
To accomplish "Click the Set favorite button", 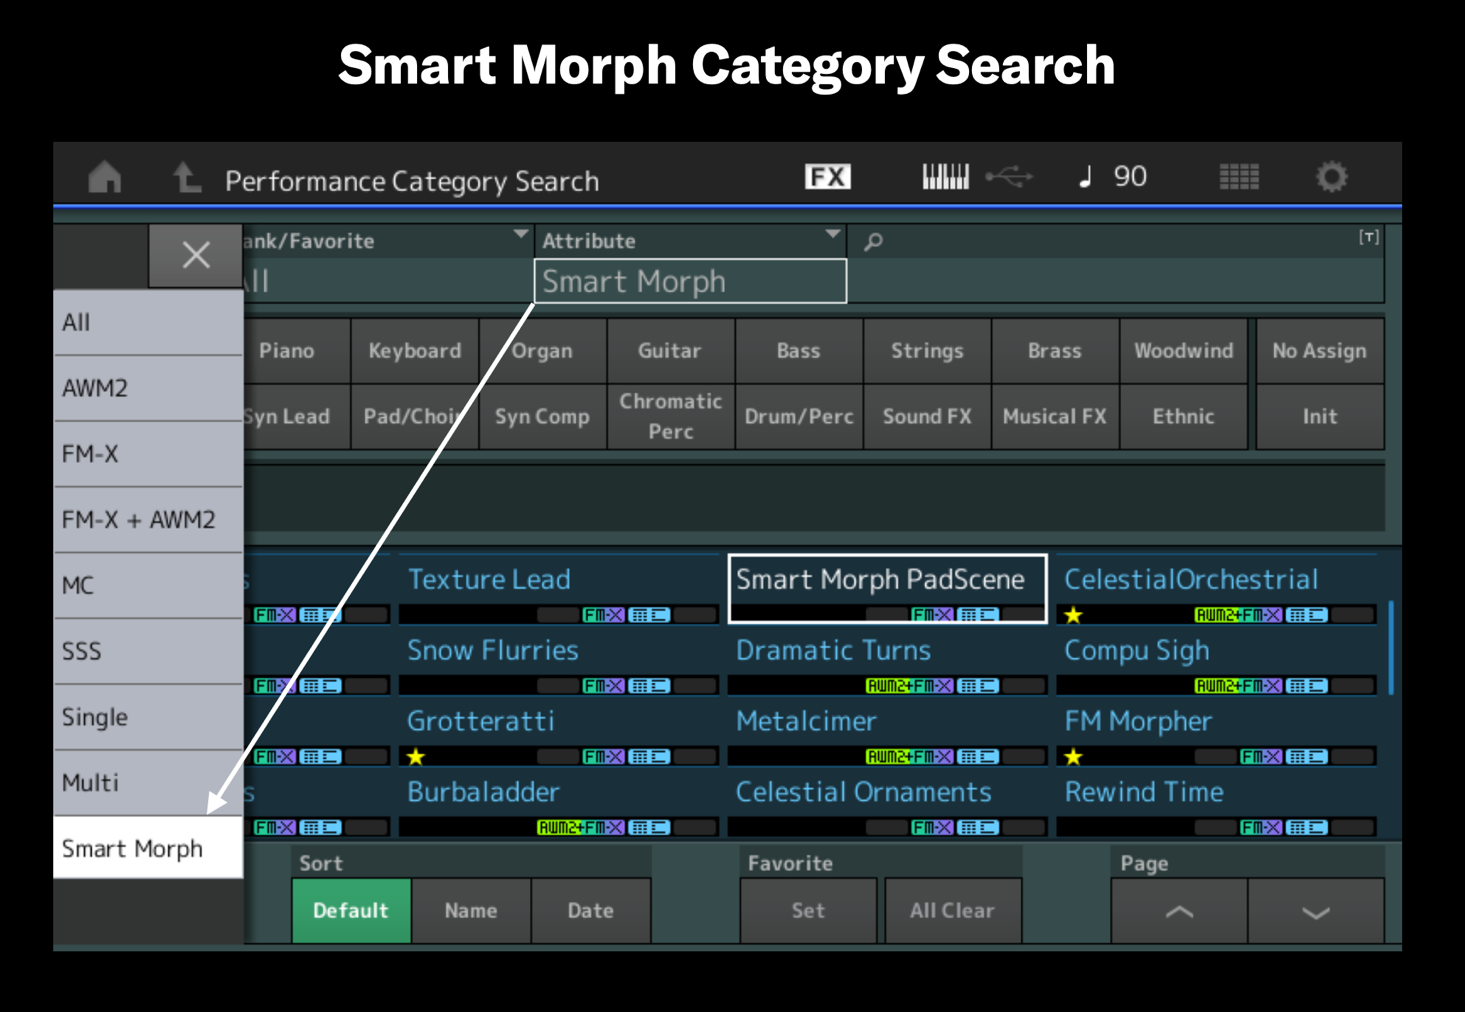I will [x=808, y=910].
